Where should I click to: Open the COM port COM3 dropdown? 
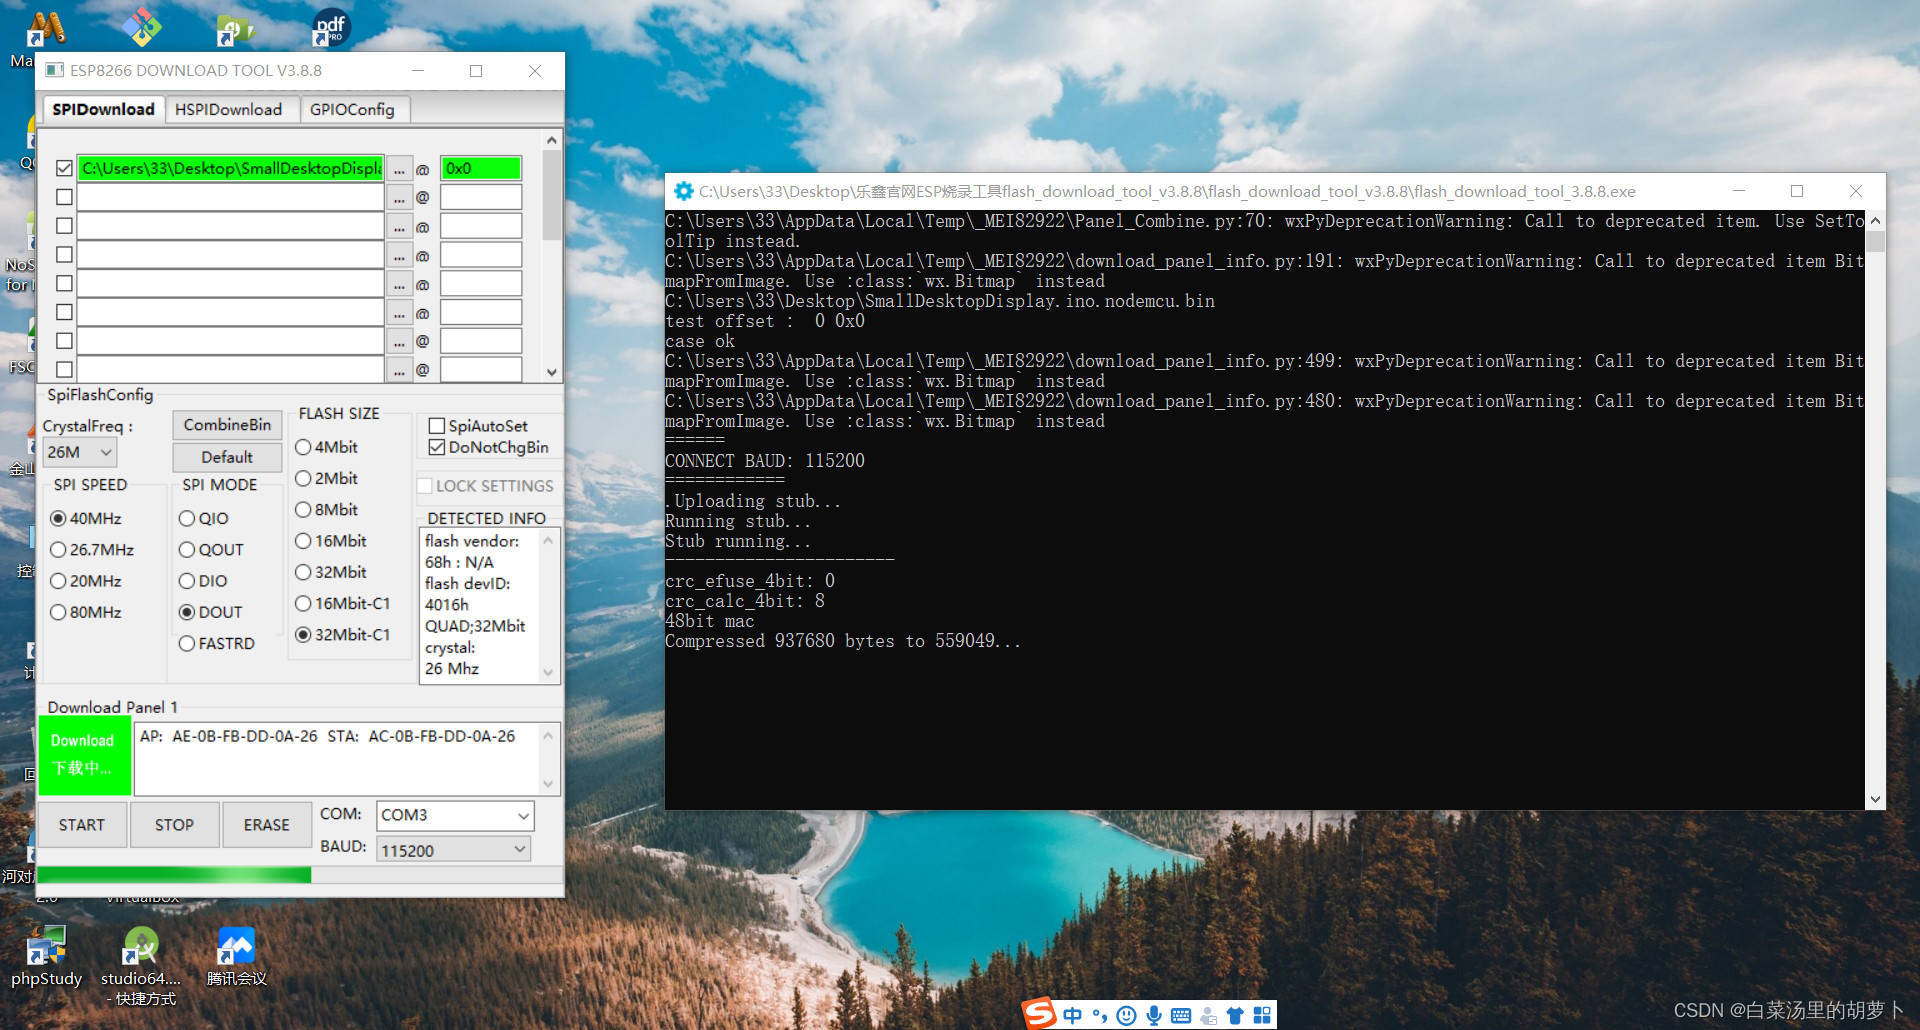point(455,816)
